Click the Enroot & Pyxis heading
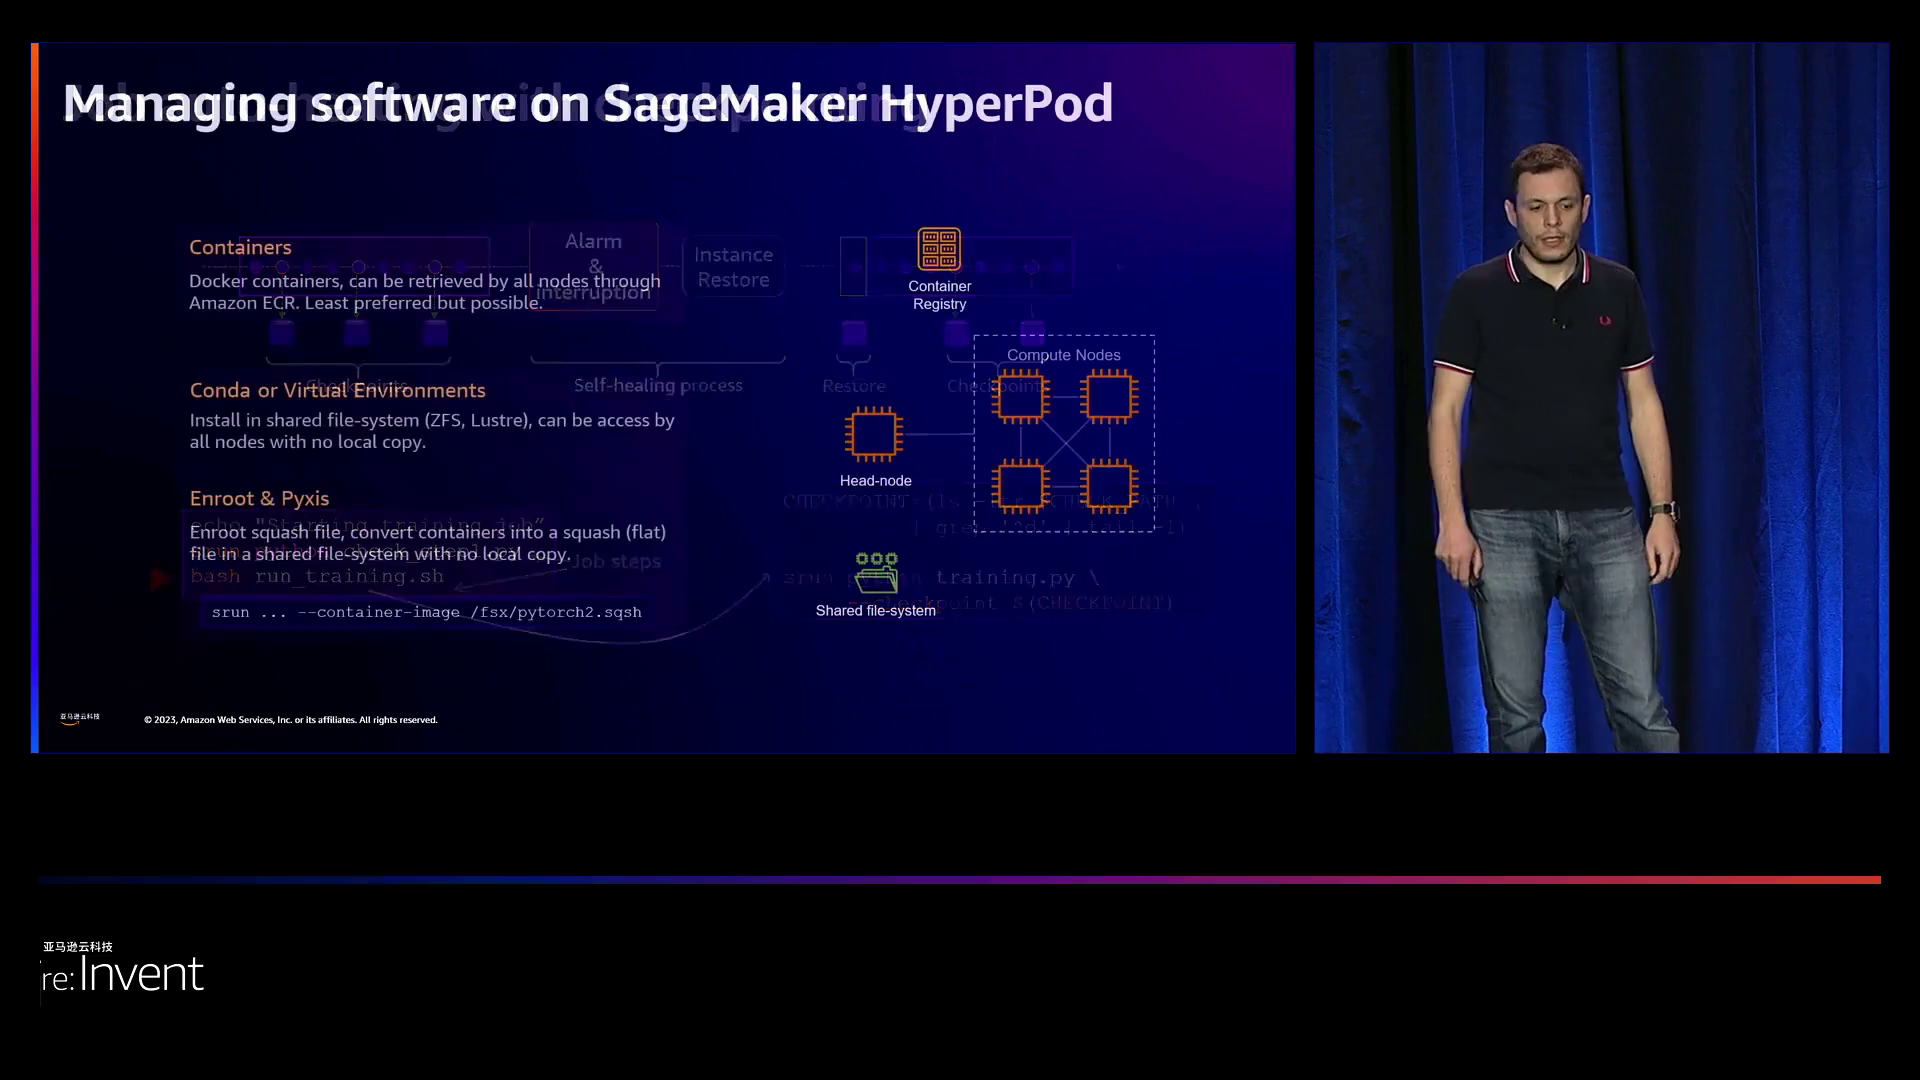1920x1080 pixels. 259,498
